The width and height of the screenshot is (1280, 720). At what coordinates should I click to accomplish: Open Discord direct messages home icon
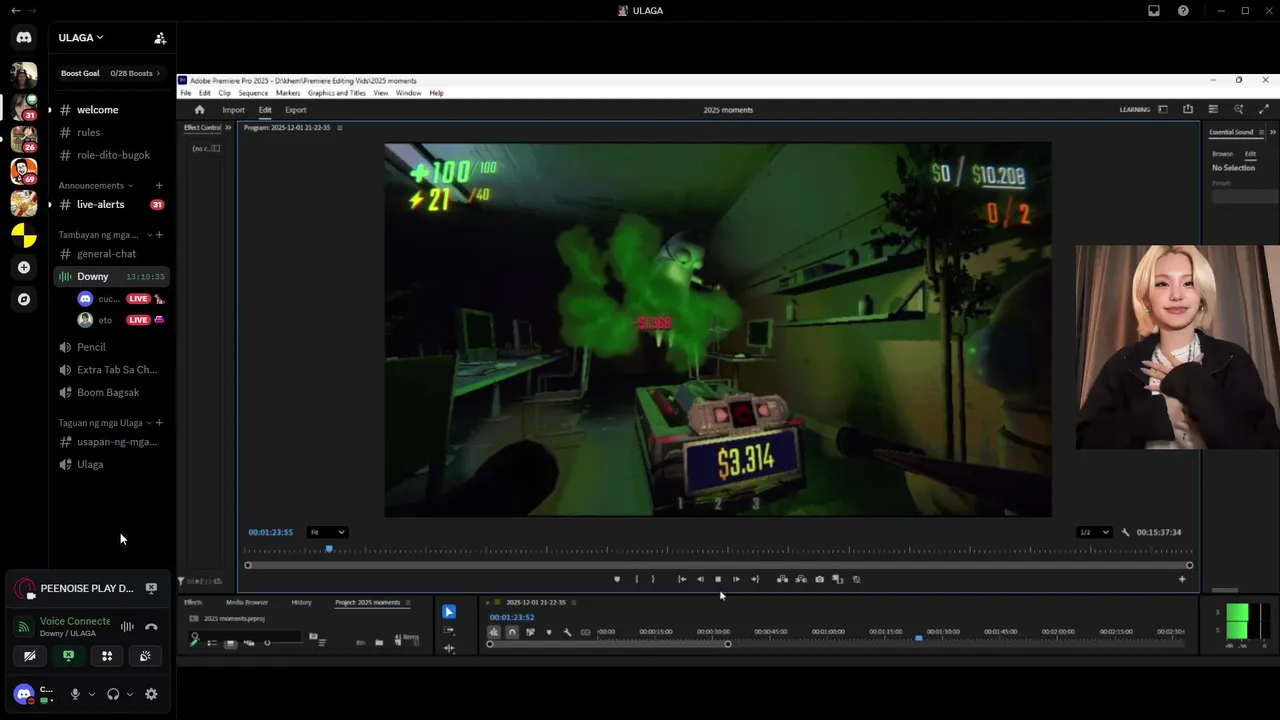click(24, 38)
